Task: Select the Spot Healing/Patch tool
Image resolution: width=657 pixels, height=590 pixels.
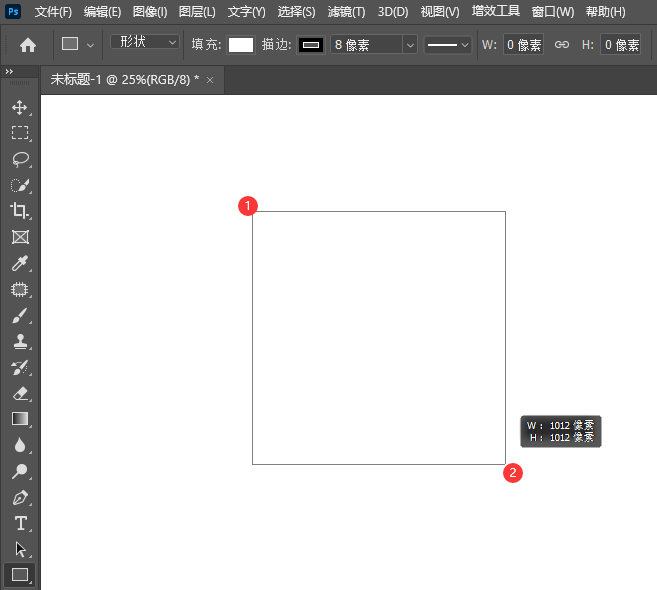Action: [x=20, y=290]
